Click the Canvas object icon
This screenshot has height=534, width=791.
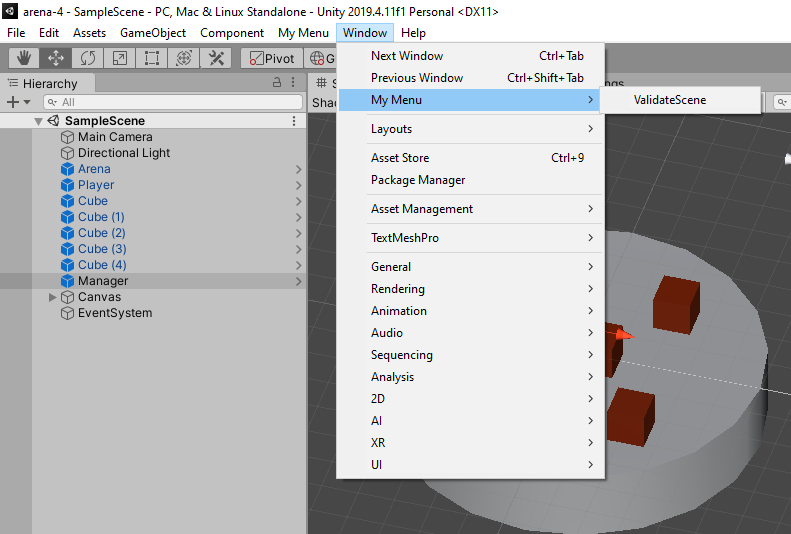click(67, 297)
